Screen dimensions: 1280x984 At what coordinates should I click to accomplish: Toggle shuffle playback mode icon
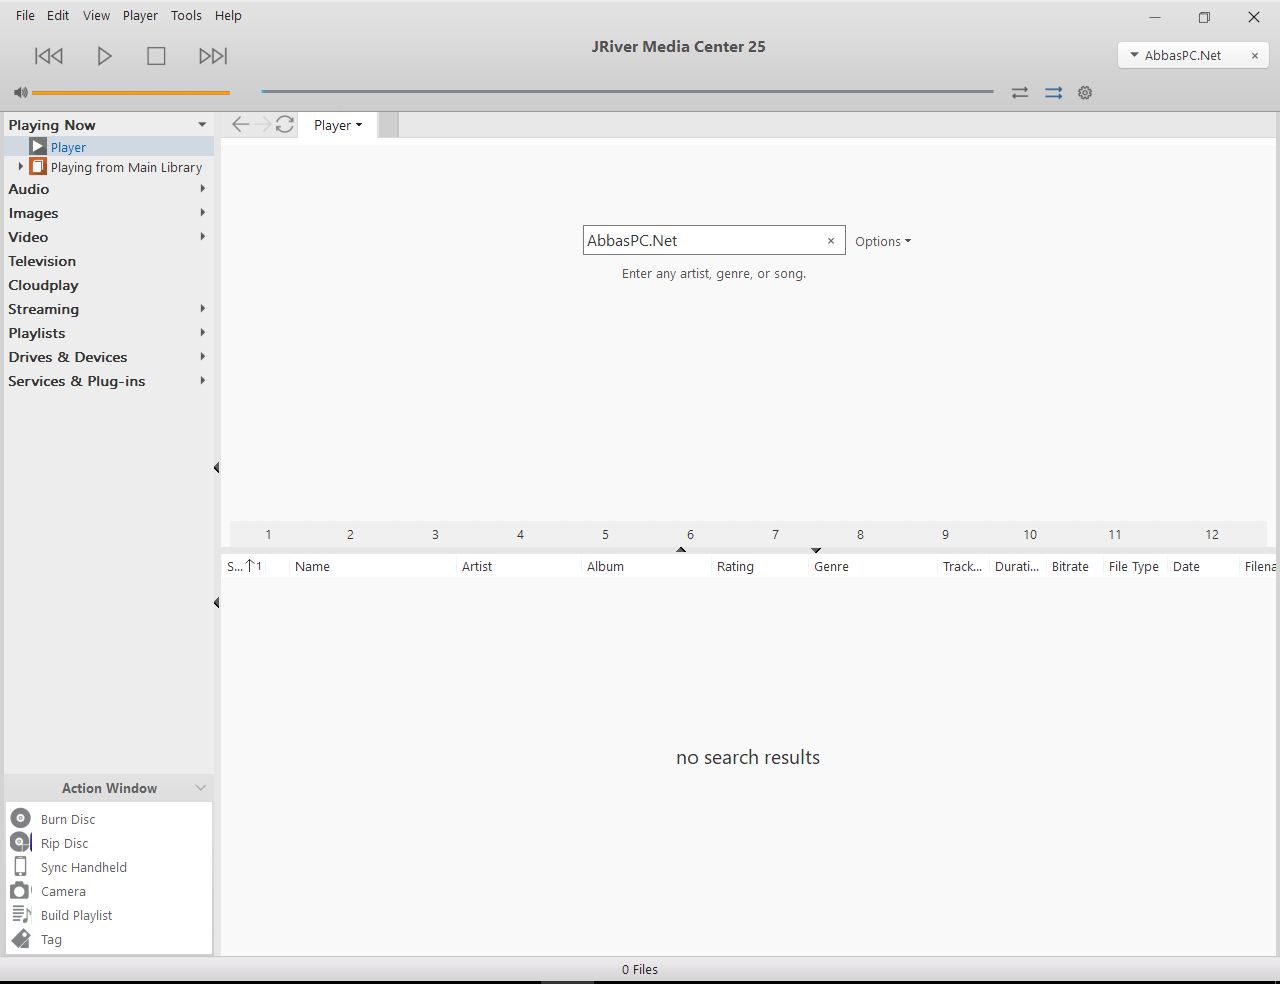point(1054,93)
